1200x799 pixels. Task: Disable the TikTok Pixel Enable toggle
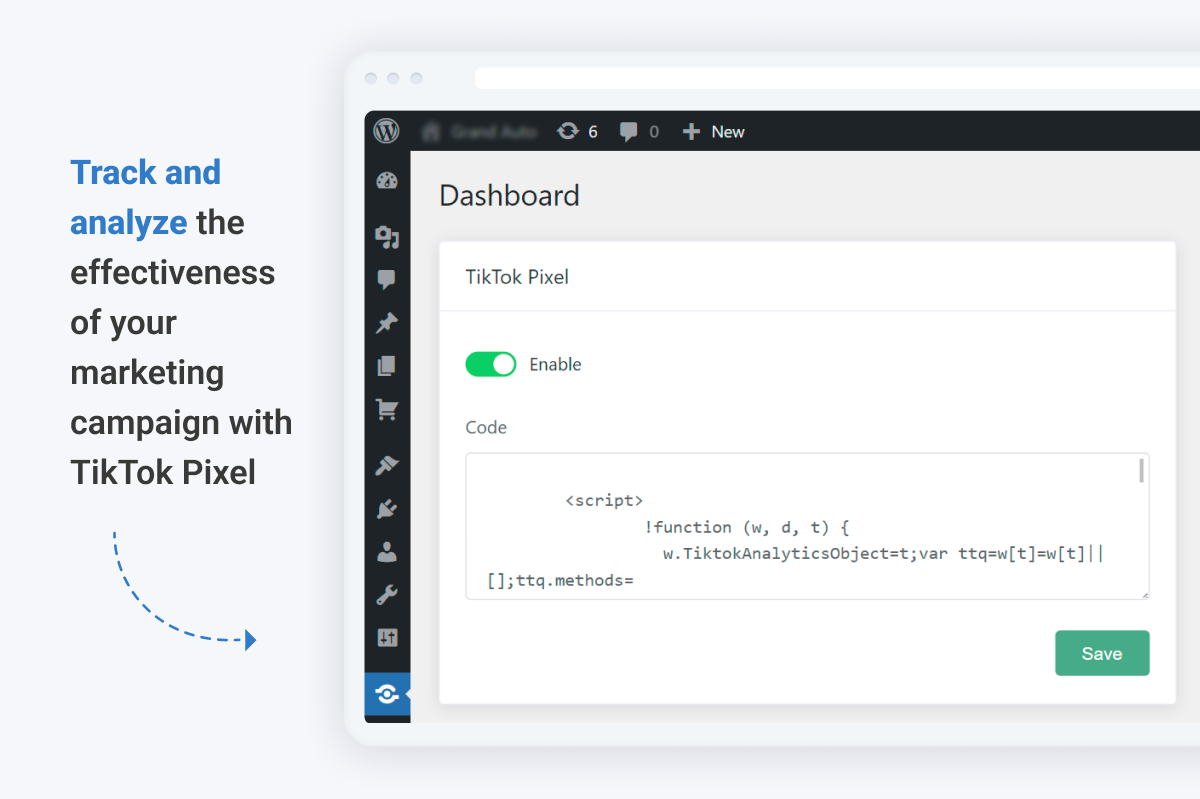pos(491,364)
